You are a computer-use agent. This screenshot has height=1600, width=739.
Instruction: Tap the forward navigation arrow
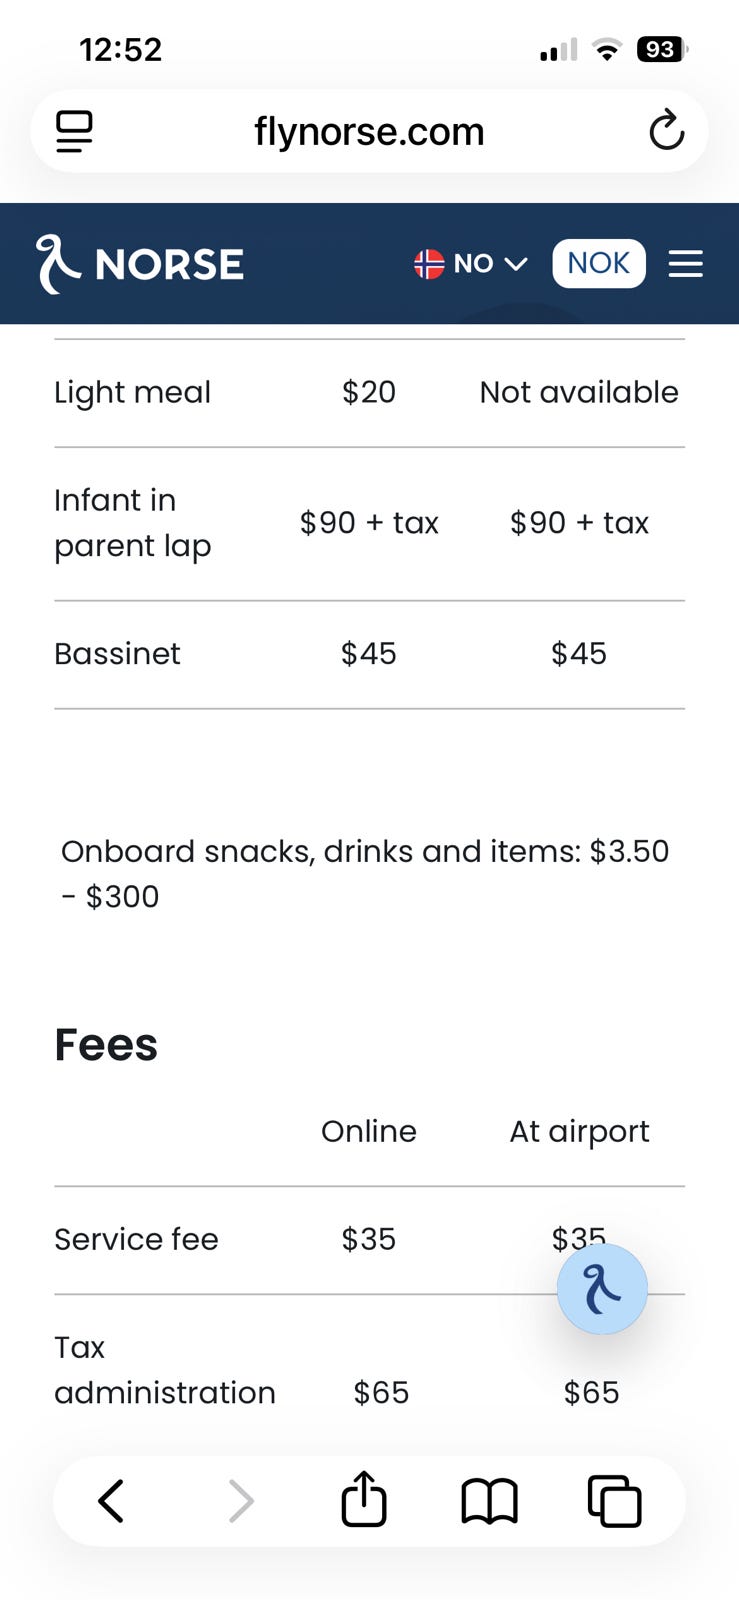coord(240,1501)
